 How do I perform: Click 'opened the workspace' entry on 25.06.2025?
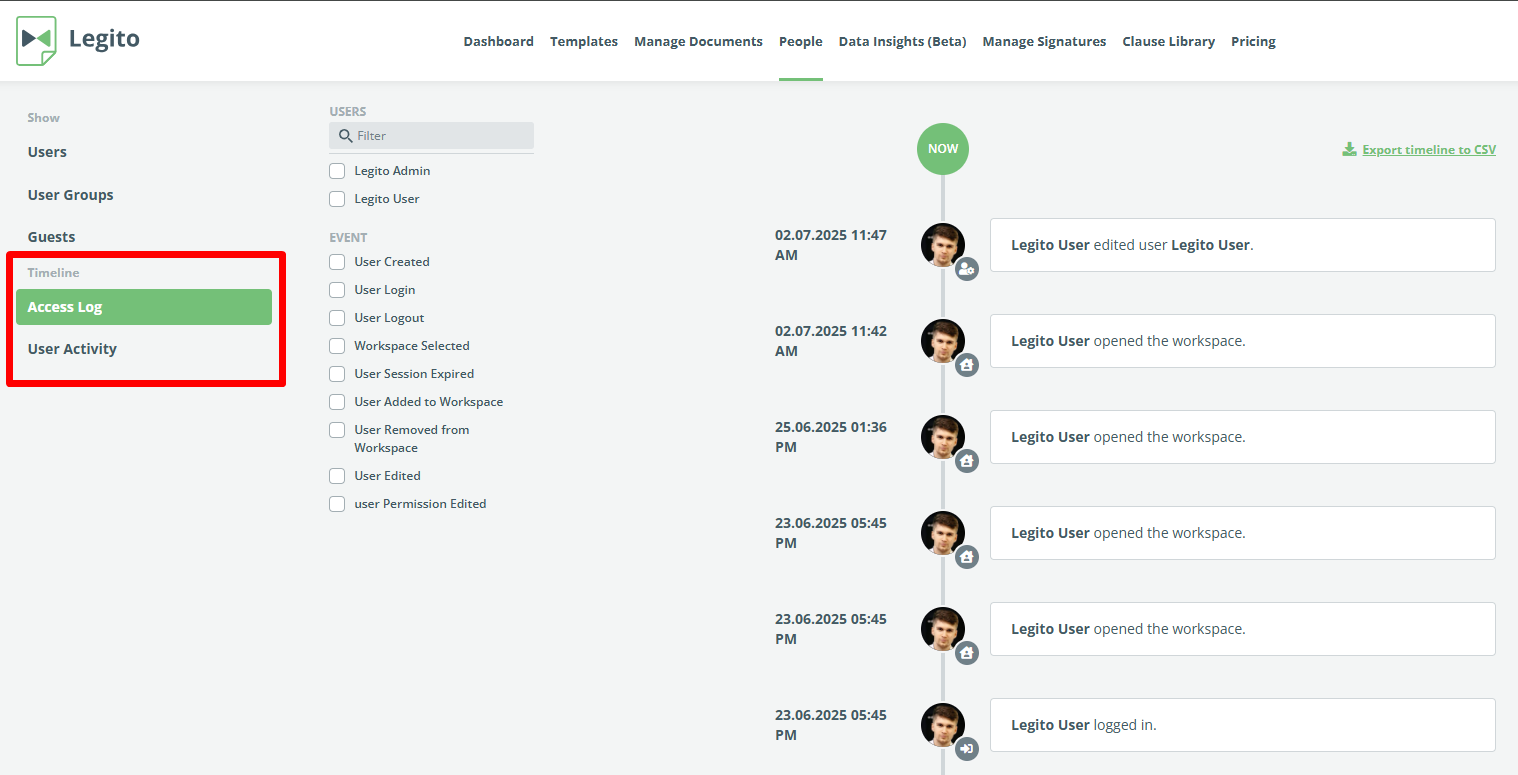(1243, 437)
